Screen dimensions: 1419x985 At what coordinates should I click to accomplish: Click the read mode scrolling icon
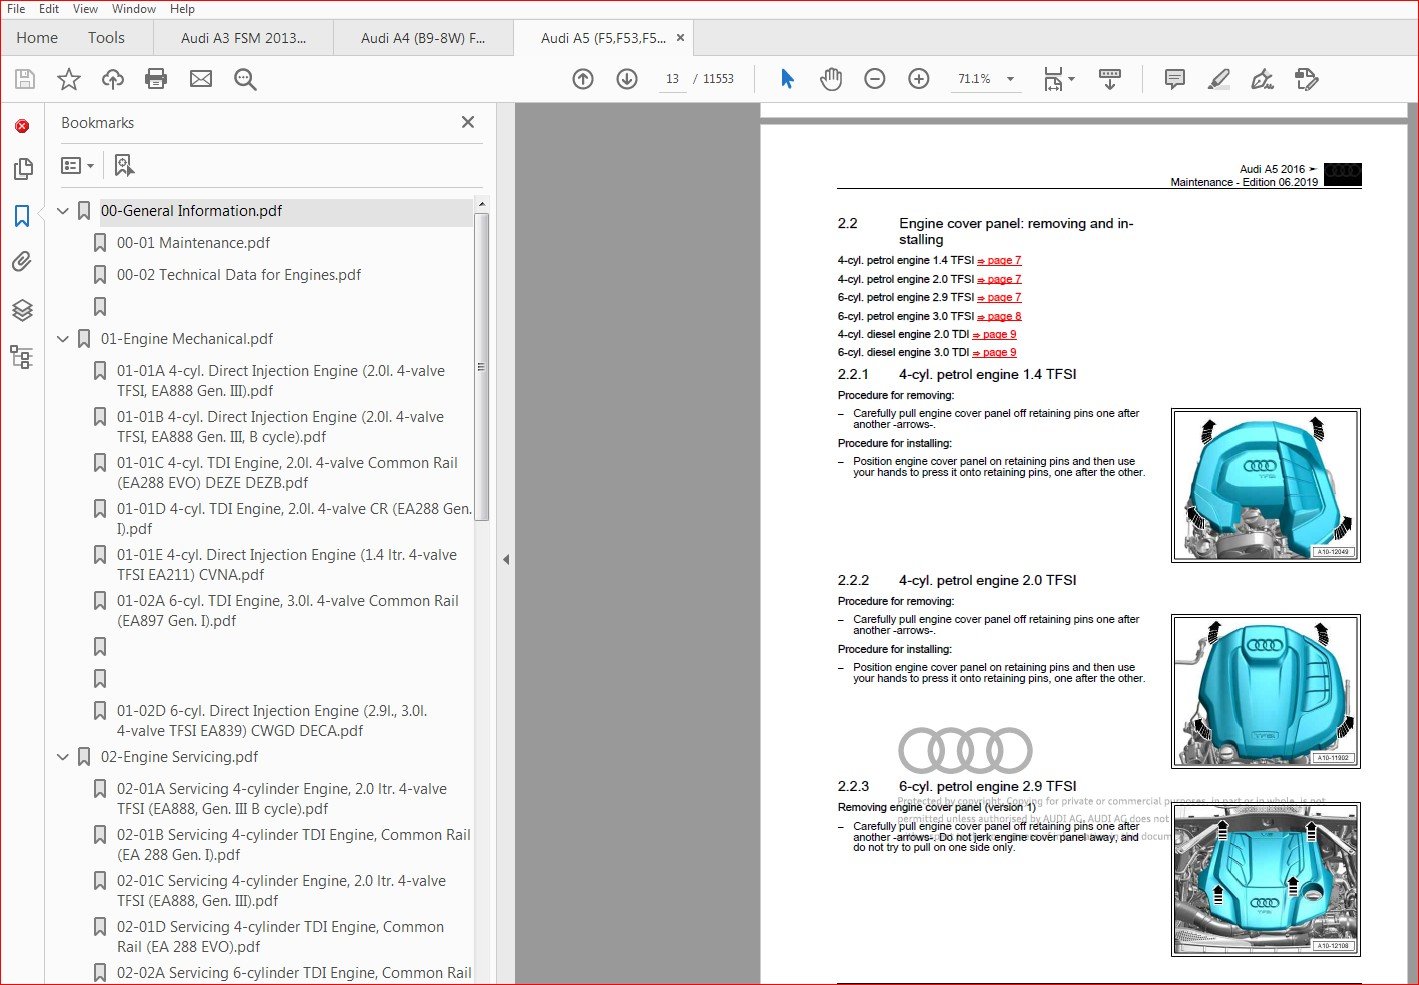point(1110,79)
